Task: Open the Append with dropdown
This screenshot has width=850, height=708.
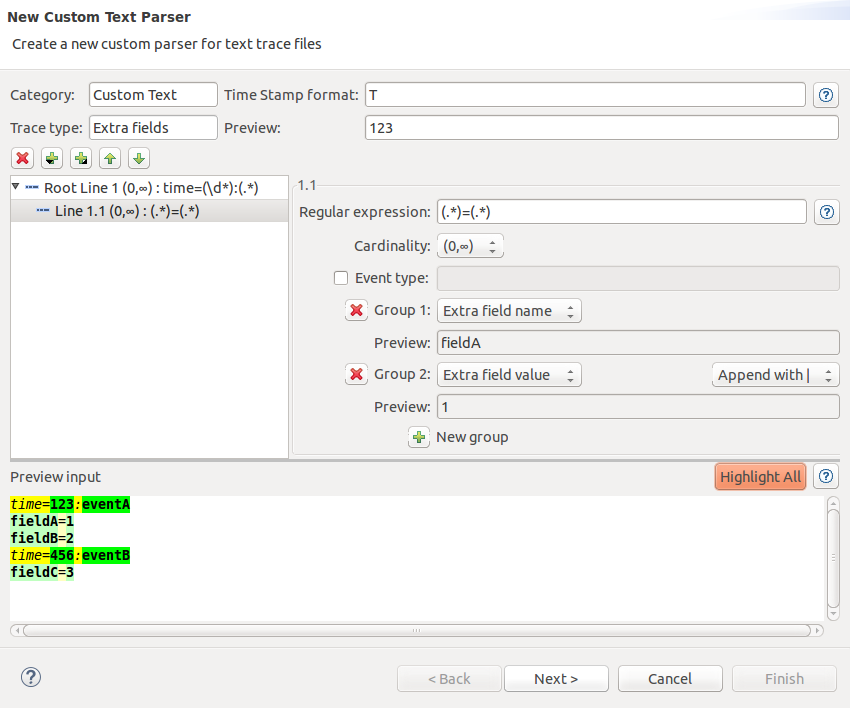Action: (x=775, y=374)
